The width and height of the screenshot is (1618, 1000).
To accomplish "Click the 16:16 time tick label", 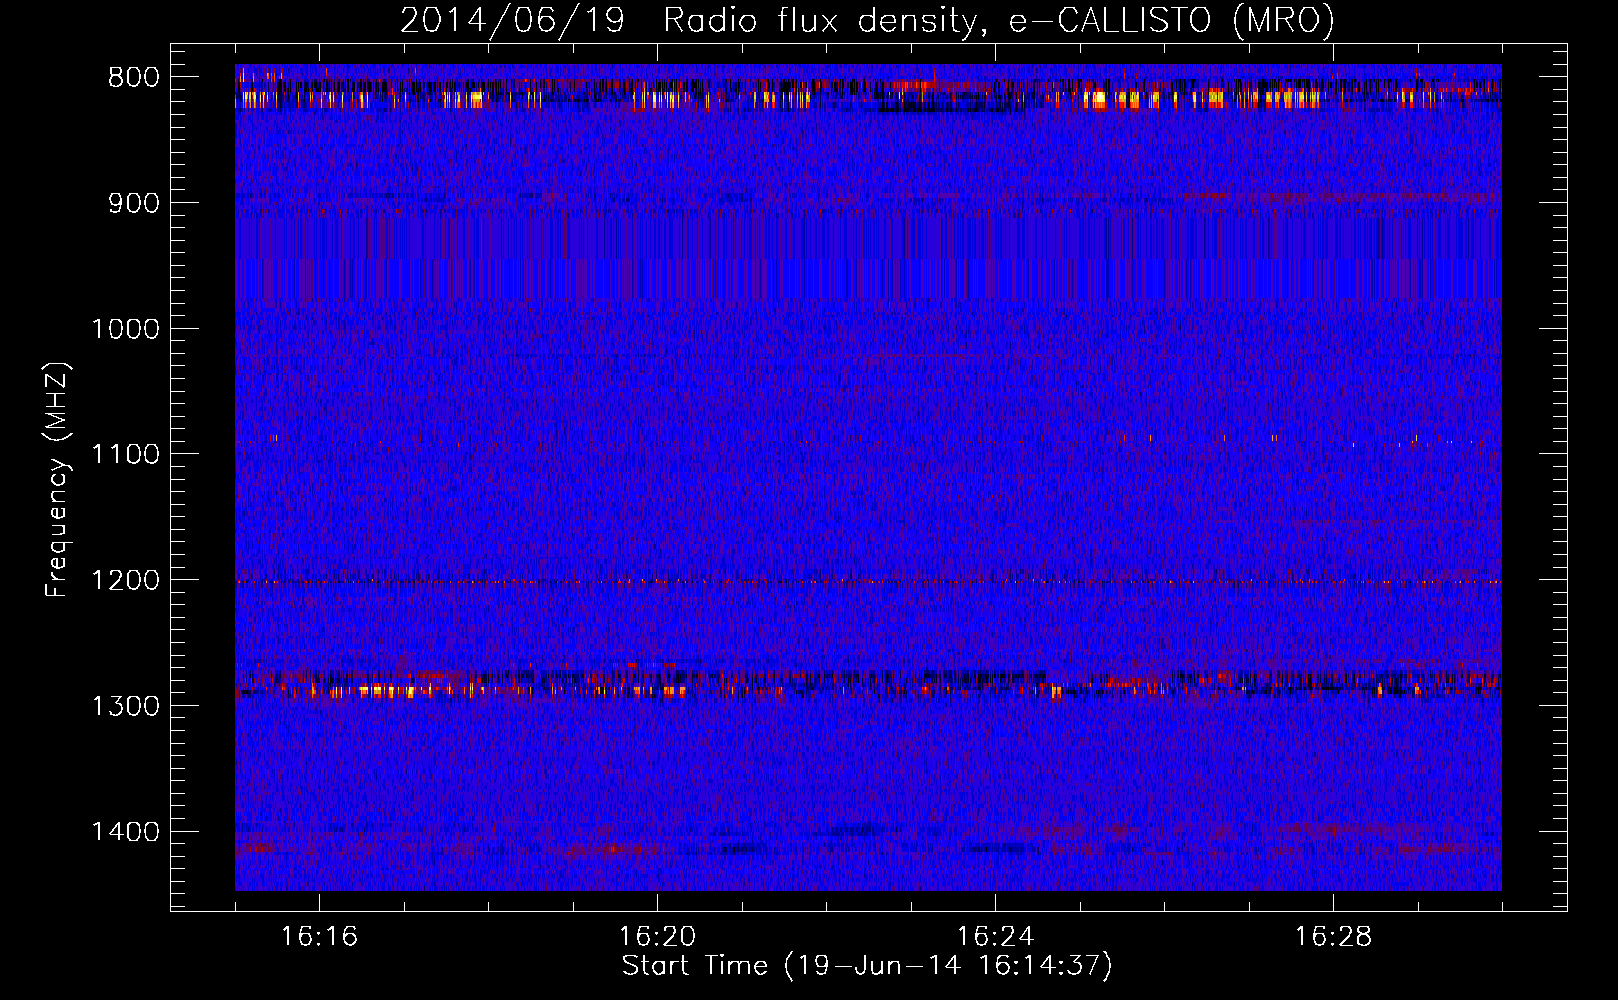I will tap(319, 937).
